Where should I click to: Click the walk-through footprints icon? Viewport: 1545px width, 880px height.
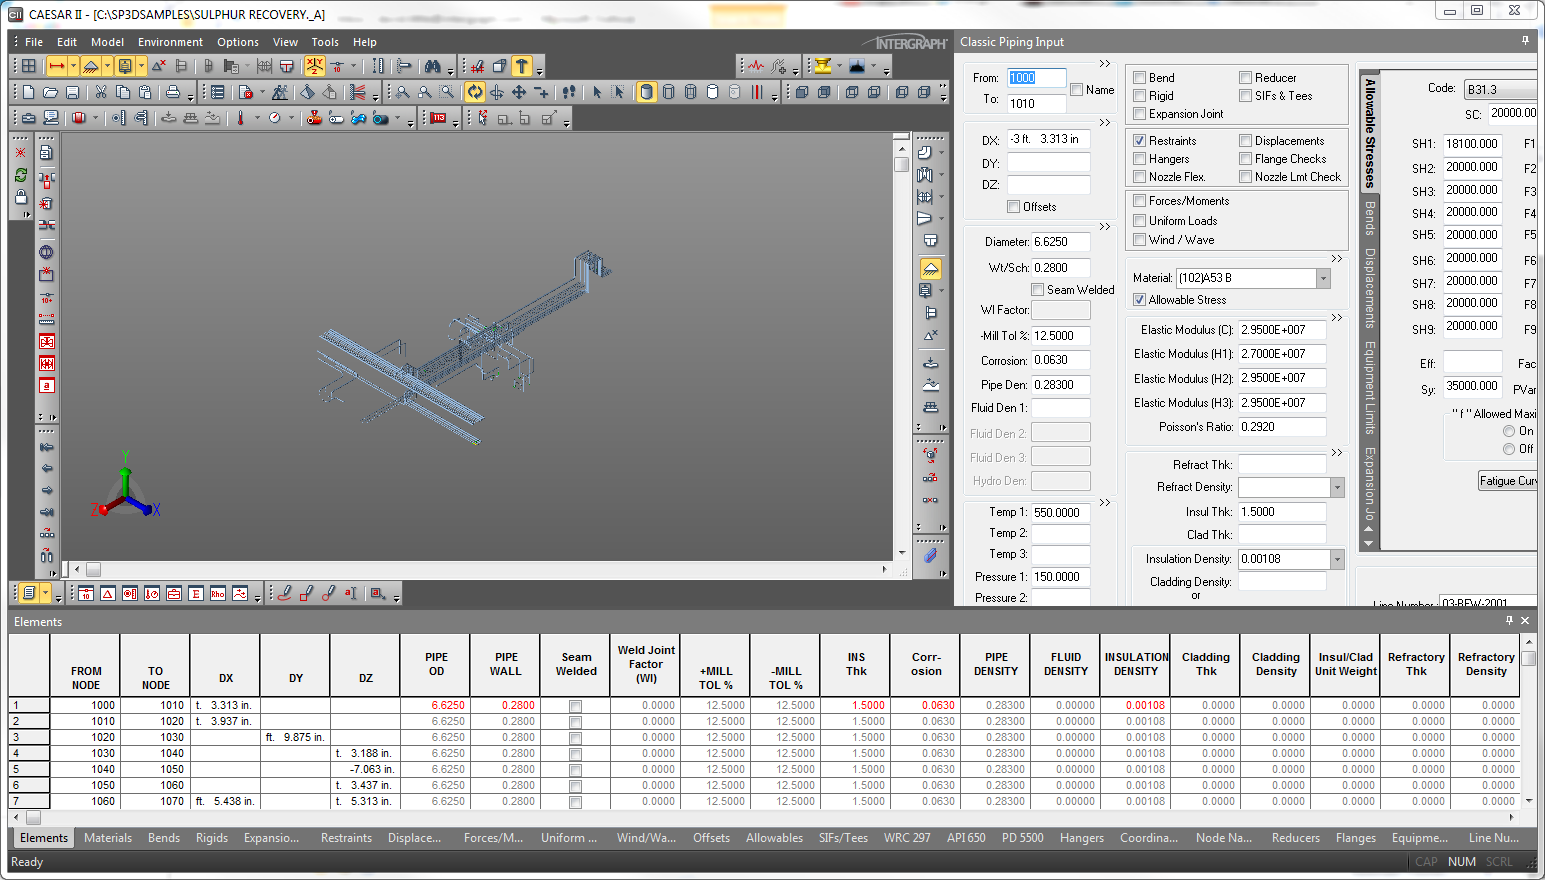(569, 92)
